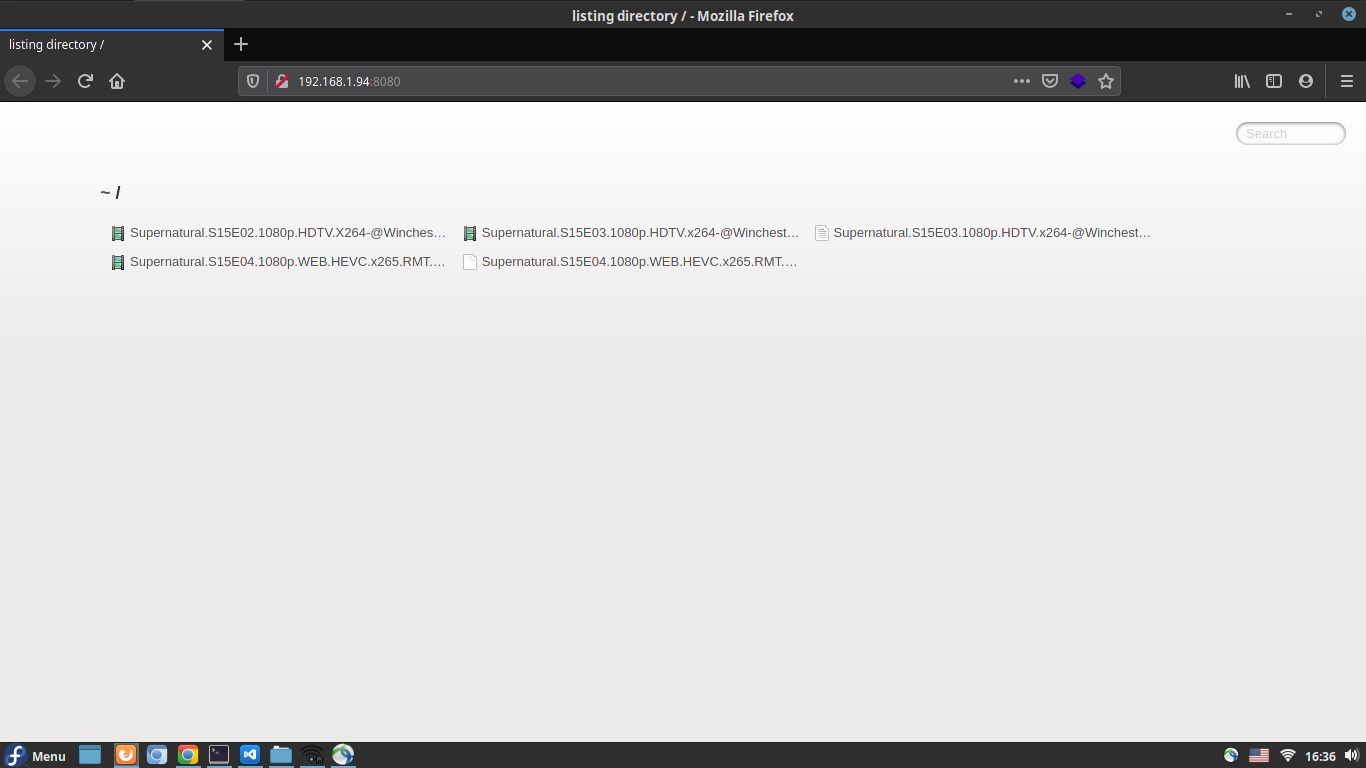1366x768 pixels.
Task: Open the Firefox home page
Action: point(117,81)
